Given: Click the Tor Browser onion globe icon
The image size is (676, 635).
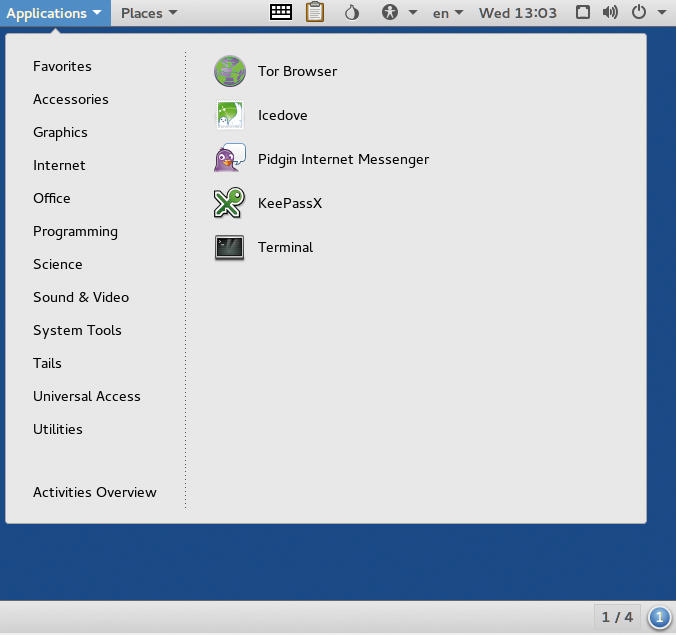Looking at the screenshot, I should [230, 71].
